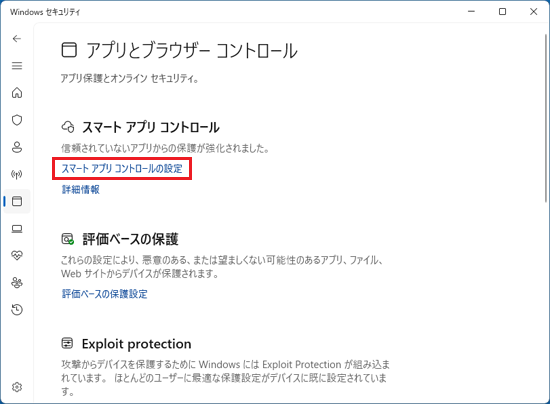Click the 評価ベースの保護 section icon
The height and width of the screenshot is (404, 550).
(x=68, y=239)
